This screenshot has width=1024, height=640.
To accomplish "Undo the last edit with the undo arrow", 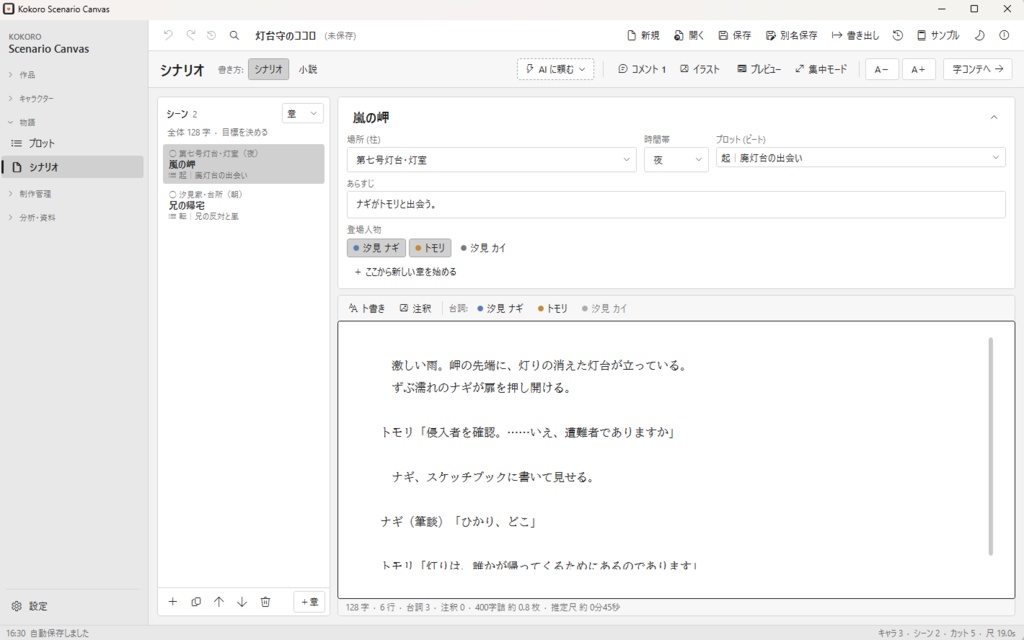I will coord(168,35).
